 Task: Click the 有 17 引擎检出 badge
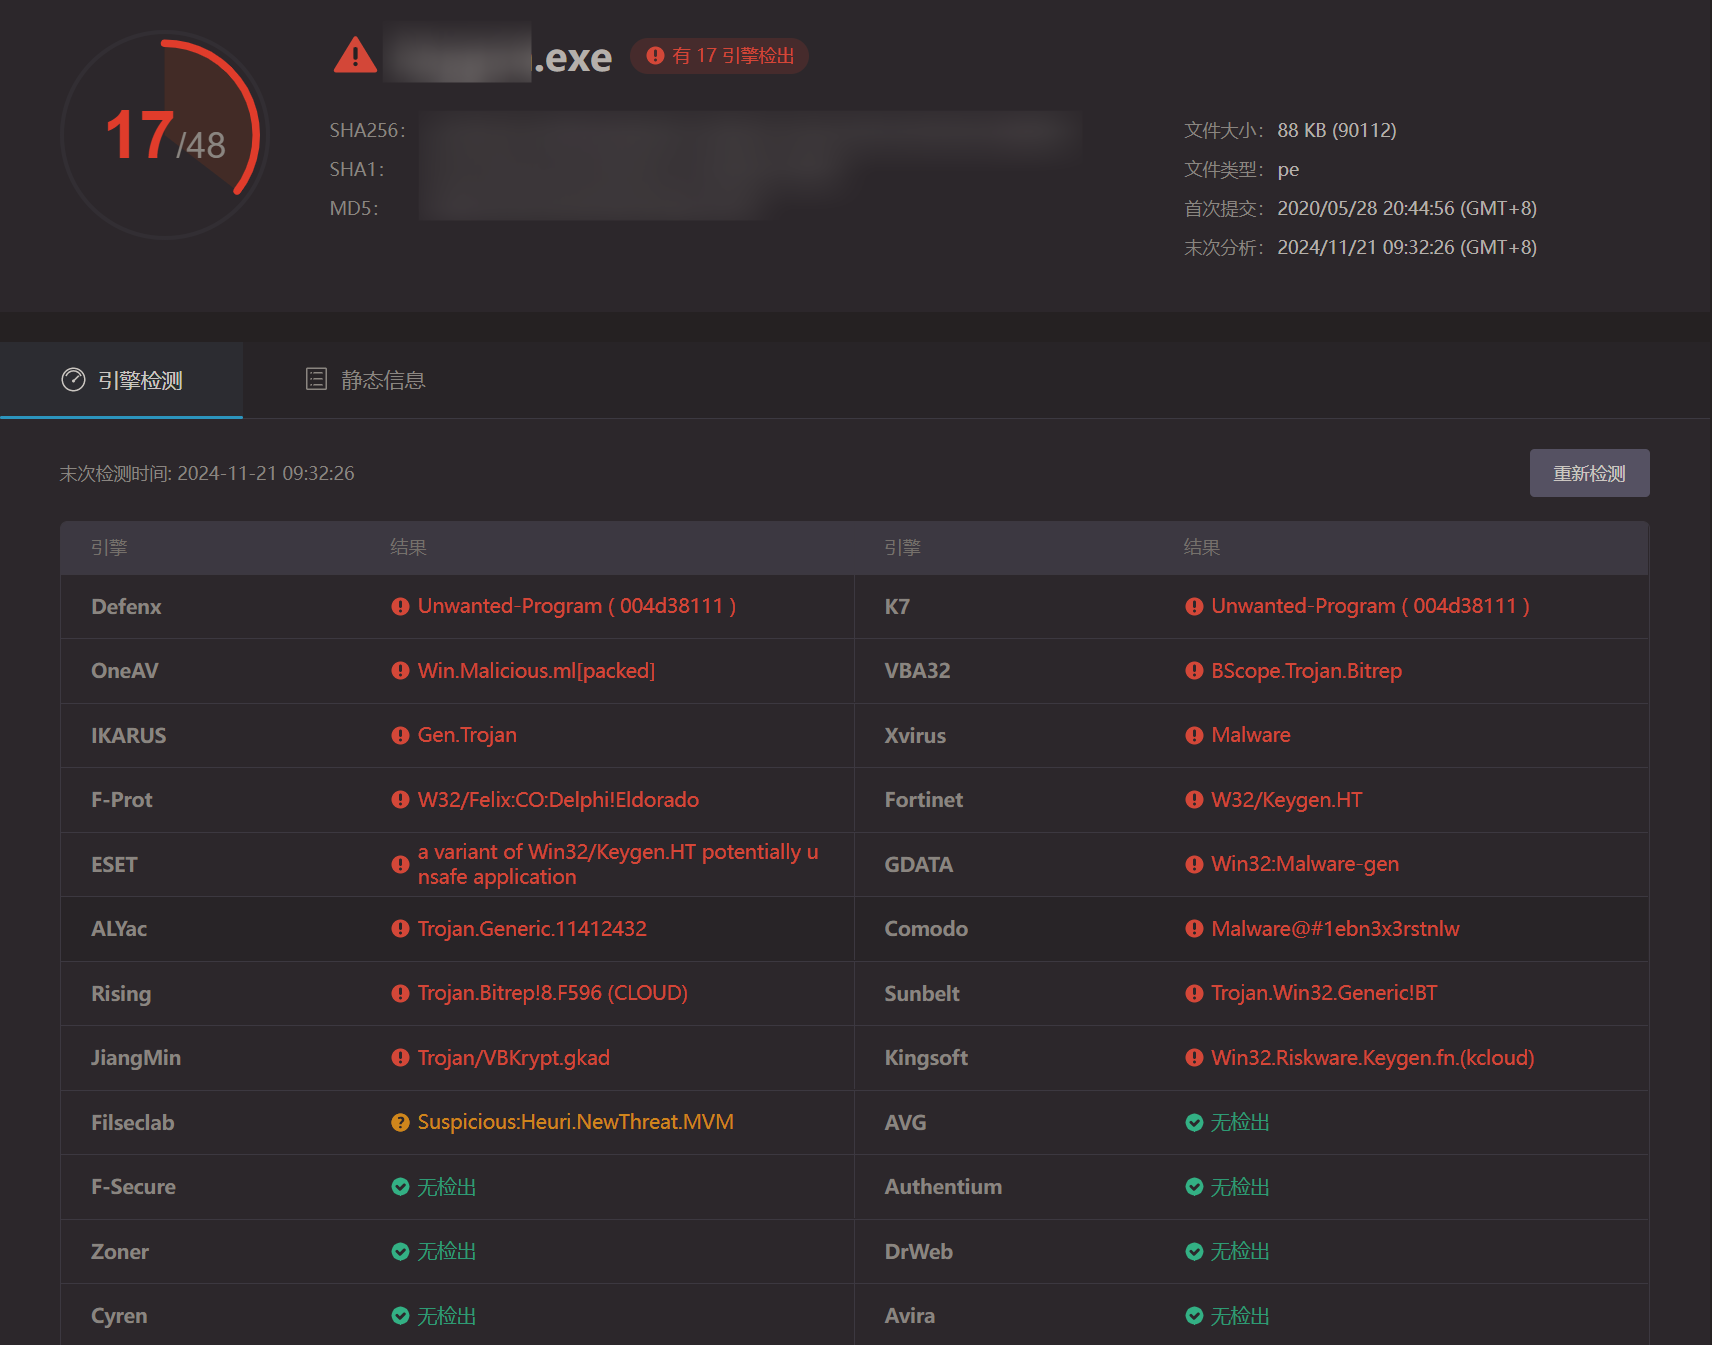[720, 56]
